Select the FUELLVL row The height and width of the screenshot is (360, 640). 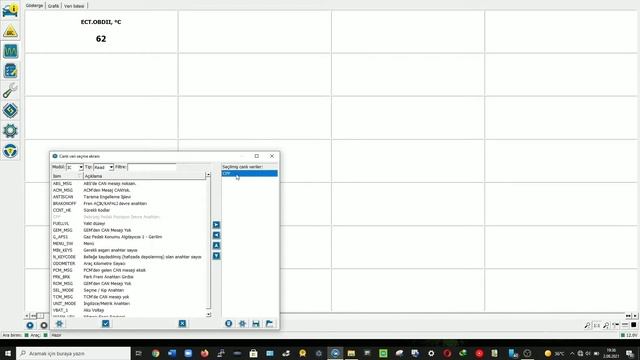tap(129, 224)
